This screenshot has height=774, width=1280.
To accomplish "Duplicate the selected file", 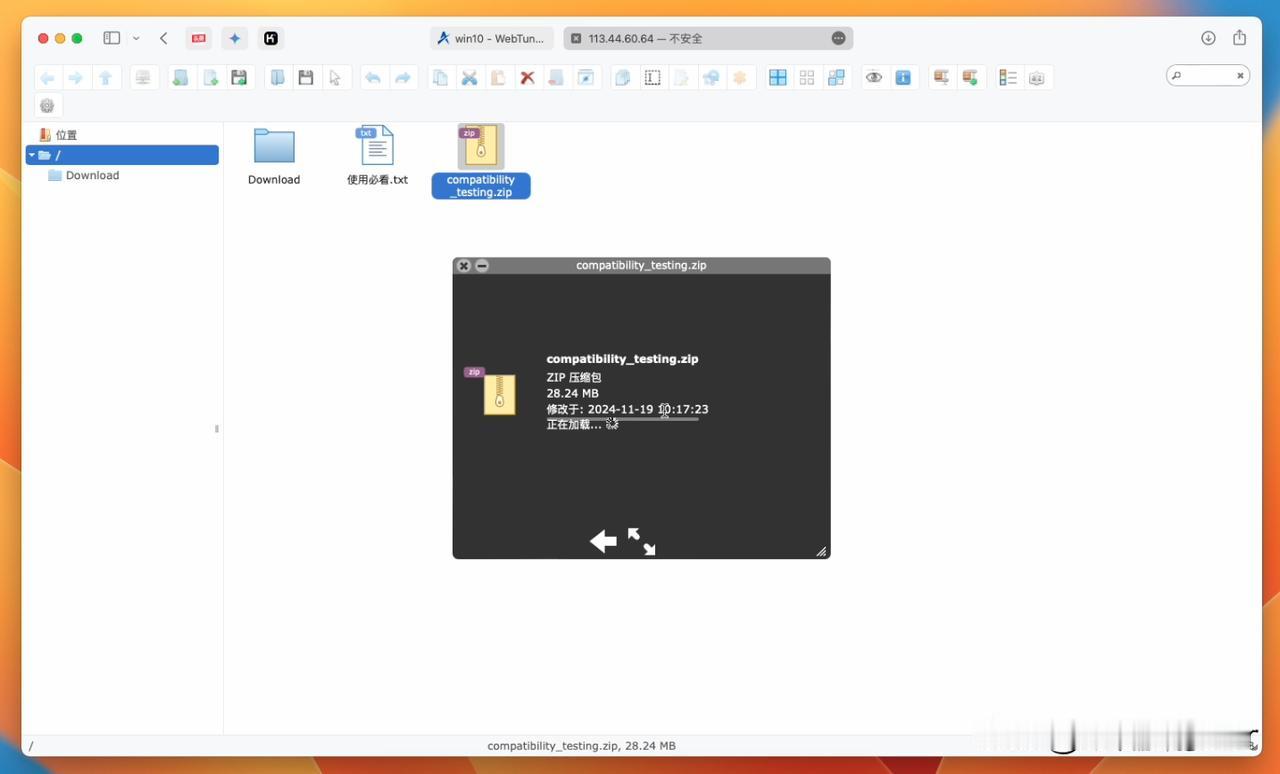I will click(x=623, y=78).
